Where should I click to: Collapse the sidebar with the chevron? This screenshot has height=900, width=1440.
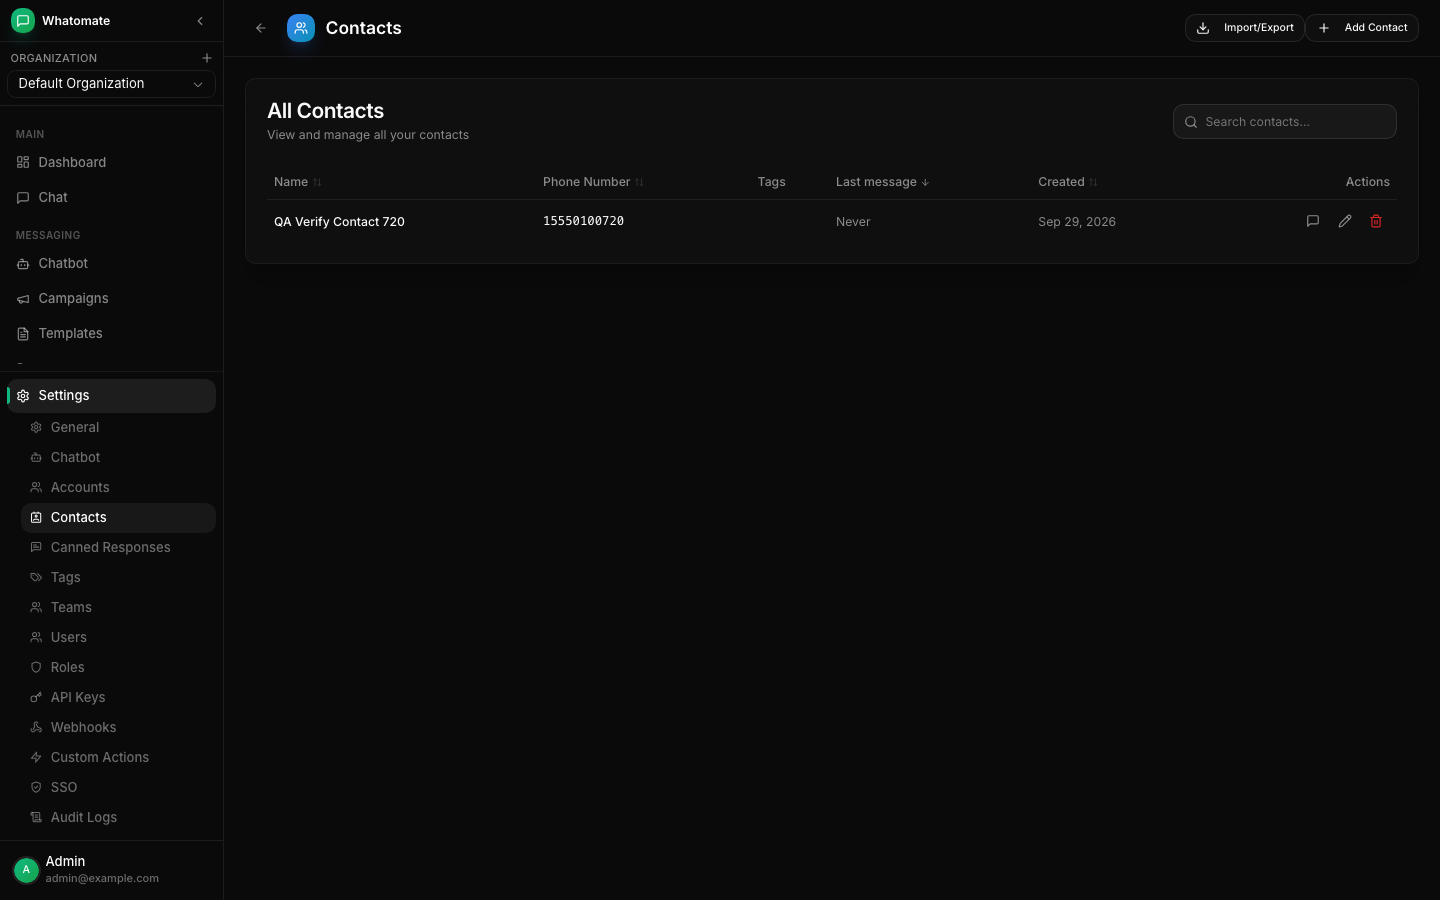200,21
